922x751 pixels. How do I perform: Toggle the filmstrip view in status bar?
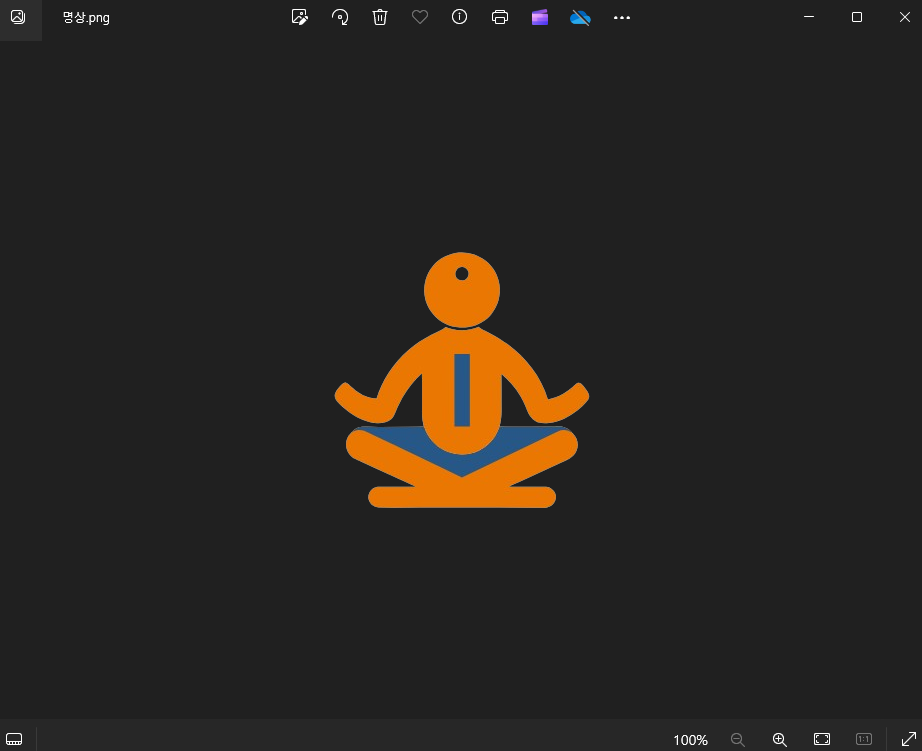pos(14,739)
